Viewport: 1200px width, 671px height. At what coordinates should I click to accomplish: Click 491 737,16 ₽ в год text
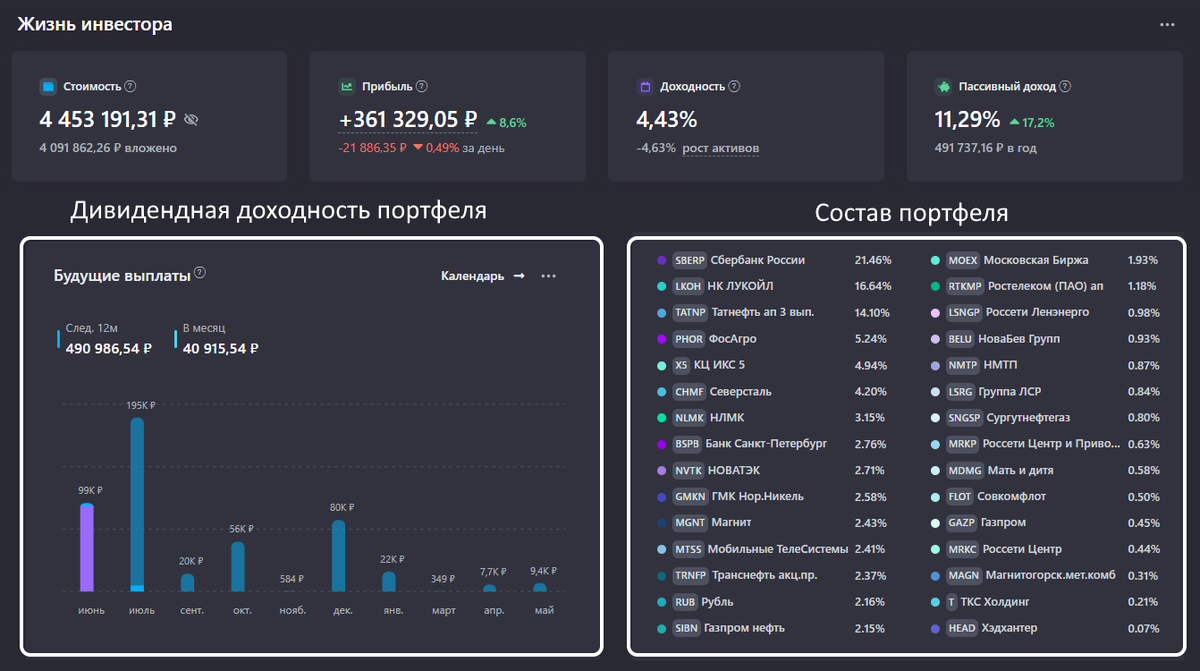tap(985, 148)
